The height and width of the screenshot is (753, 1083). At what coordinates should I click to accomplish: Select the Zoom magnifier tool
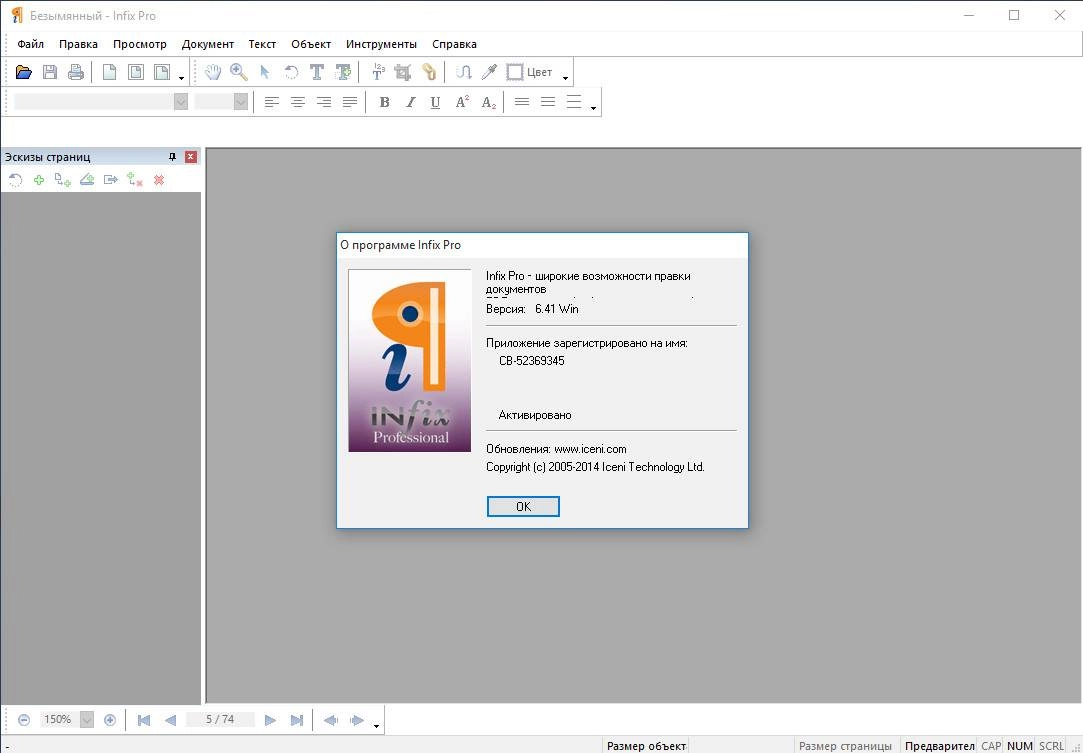click(x=239, y=72)
